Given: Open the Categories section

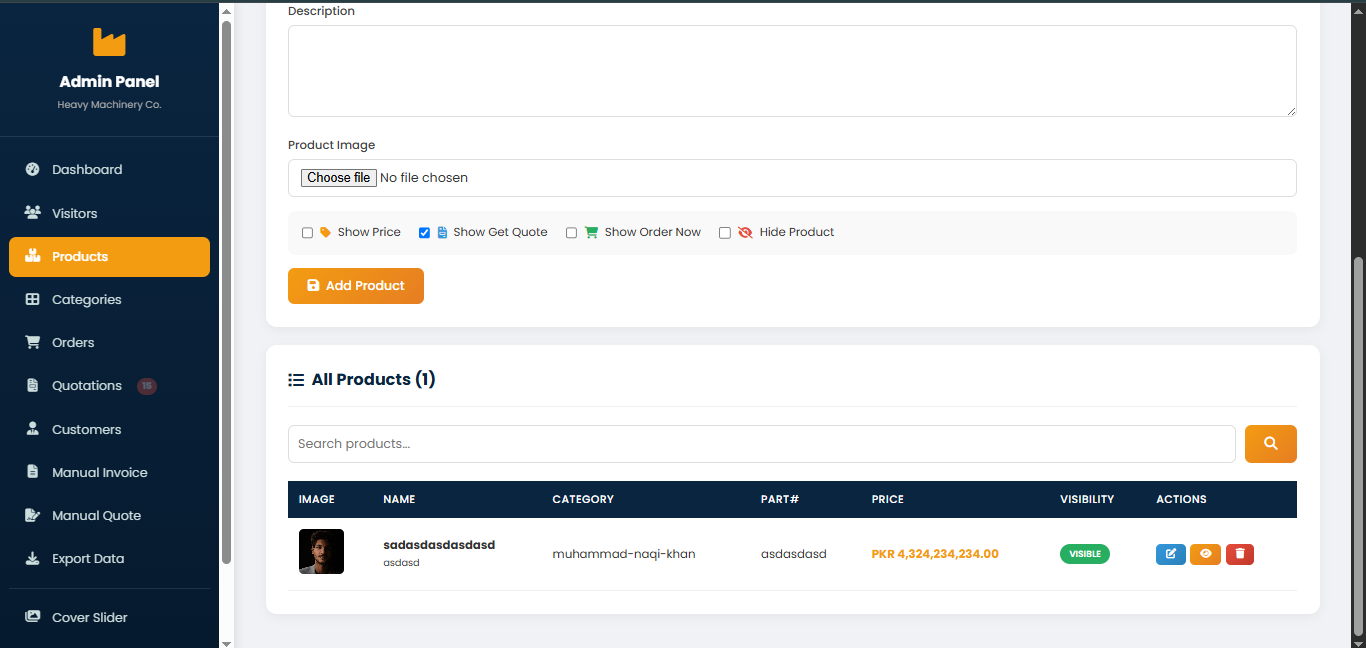Looking at the screenshot, I should [x=109, y=299].
